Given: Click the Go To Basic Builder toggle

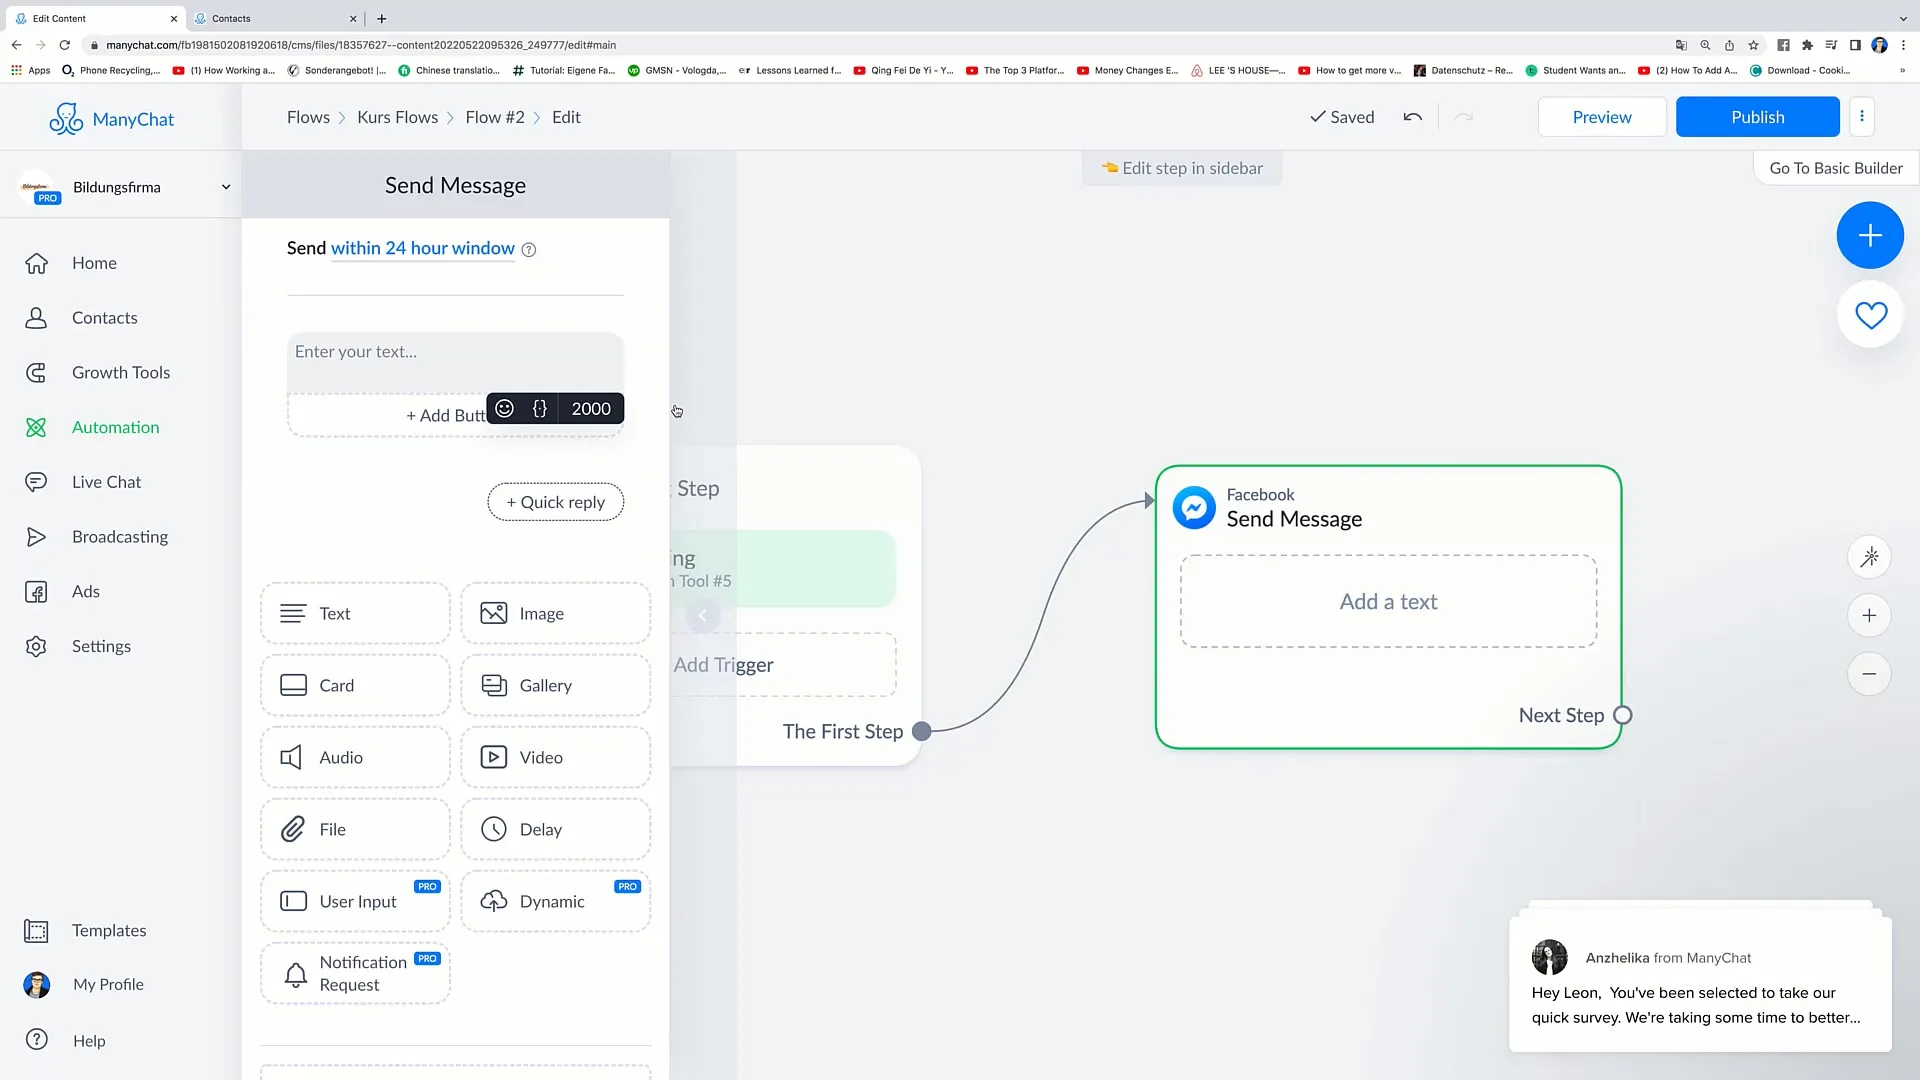Looking at the screenshot, I should pyautogui.click(x=1836, y=167).
